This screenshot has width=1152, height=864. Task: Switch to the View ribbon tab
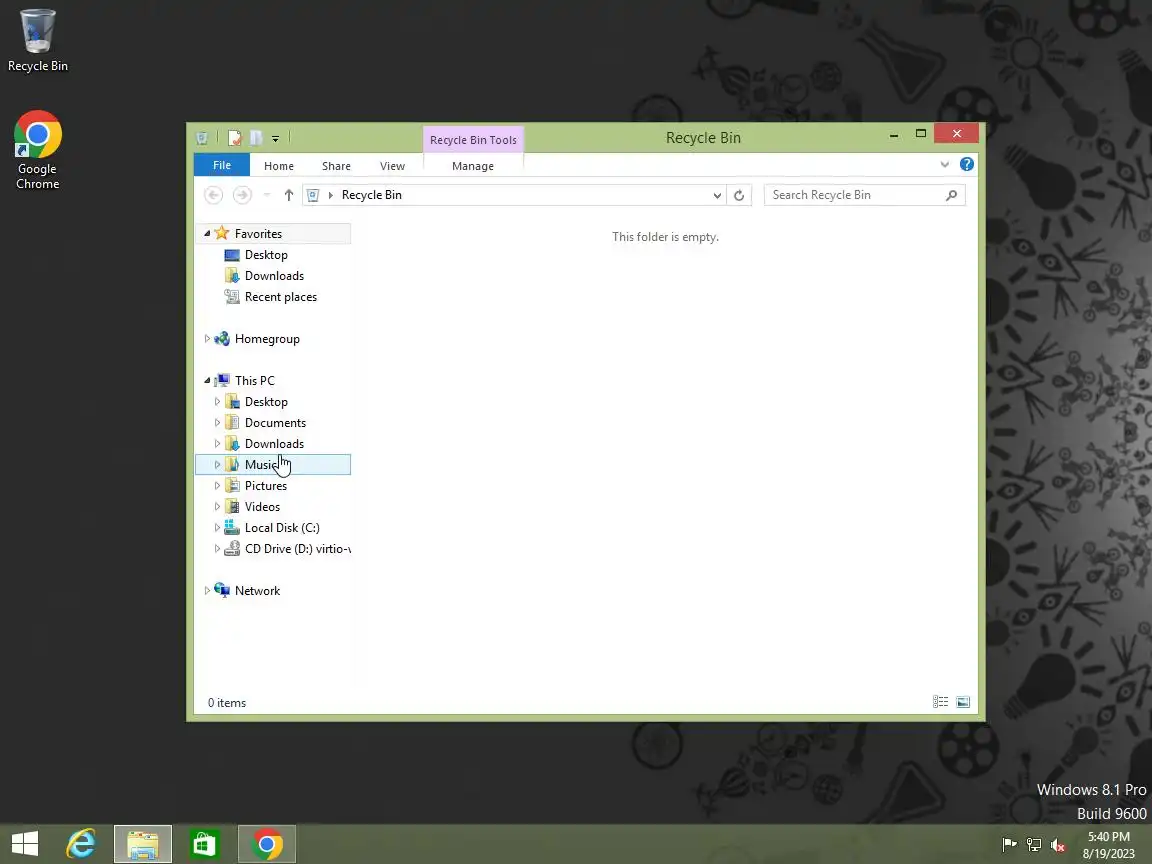click(392, 166)
